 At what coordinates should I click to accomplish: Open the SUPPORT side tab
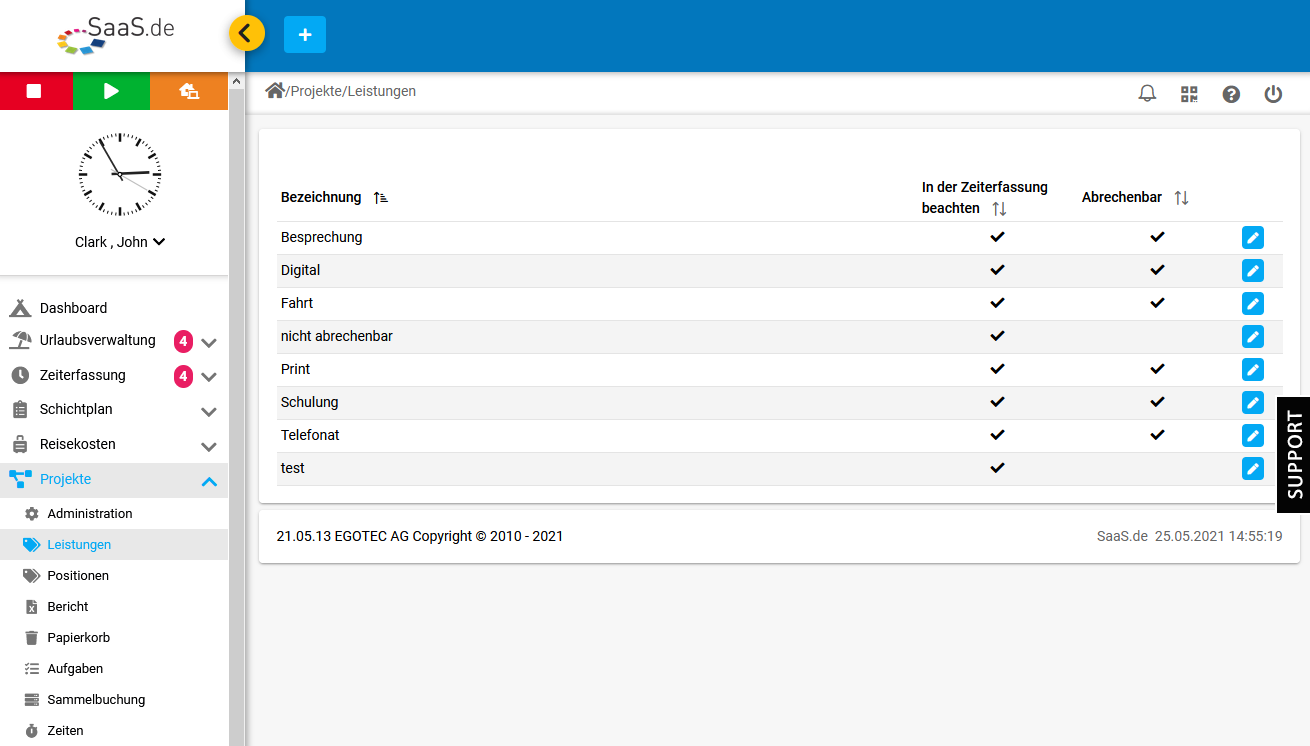tap(1293, 455)
